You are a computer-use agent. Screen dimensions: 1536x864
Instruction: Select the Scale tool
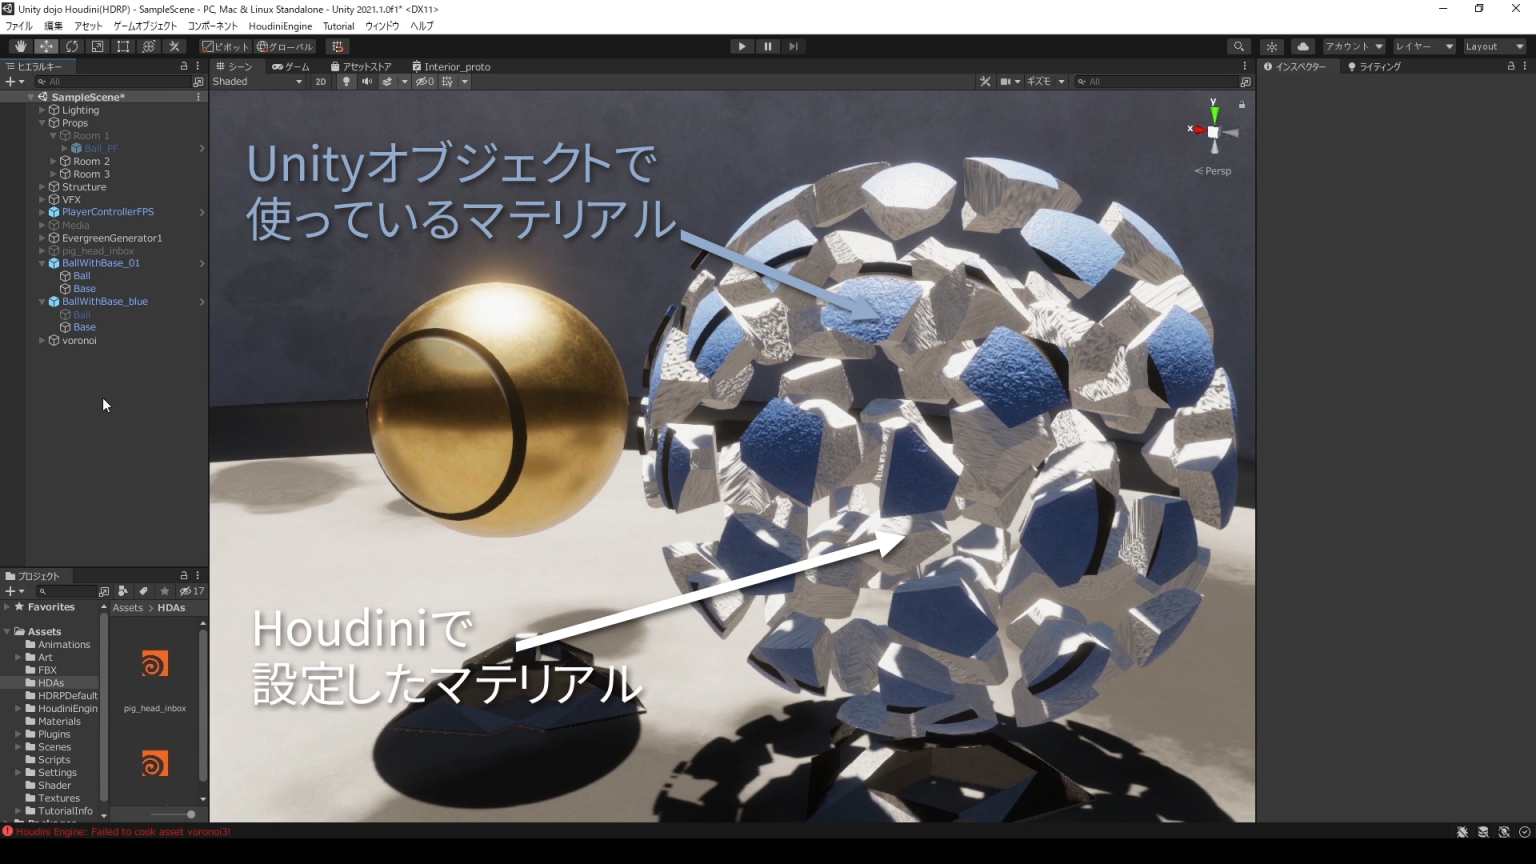pyautogui.click(x=97, y=46)
